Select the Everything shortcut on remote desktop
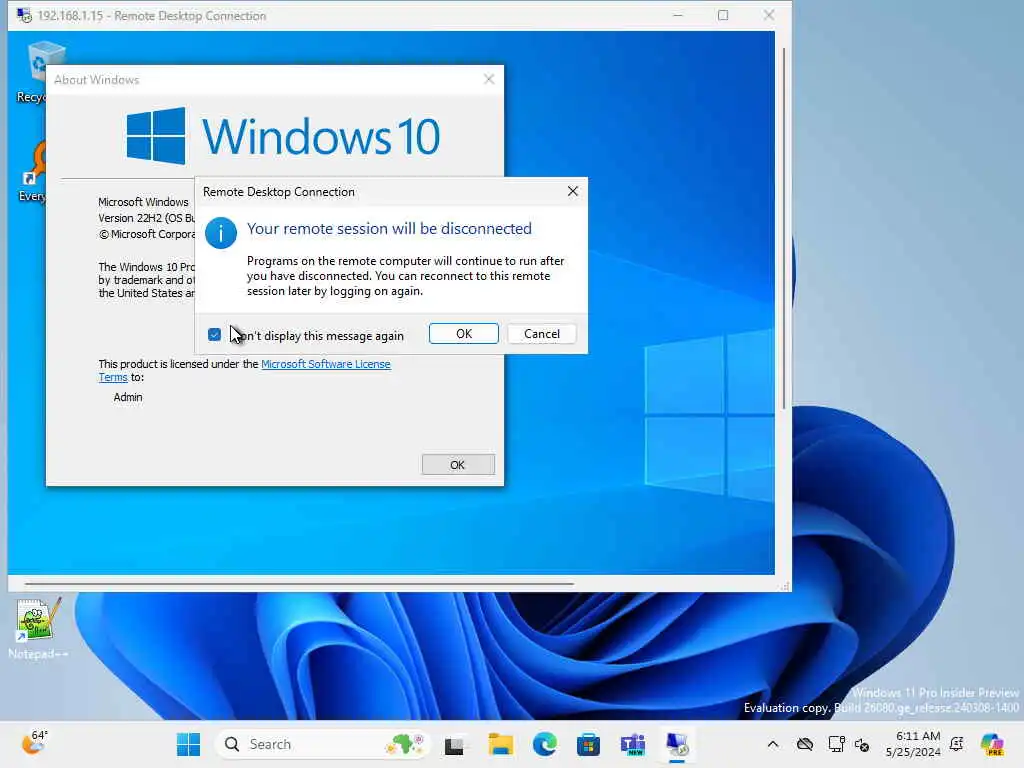 pyautogui.click(x=33, y=171)
